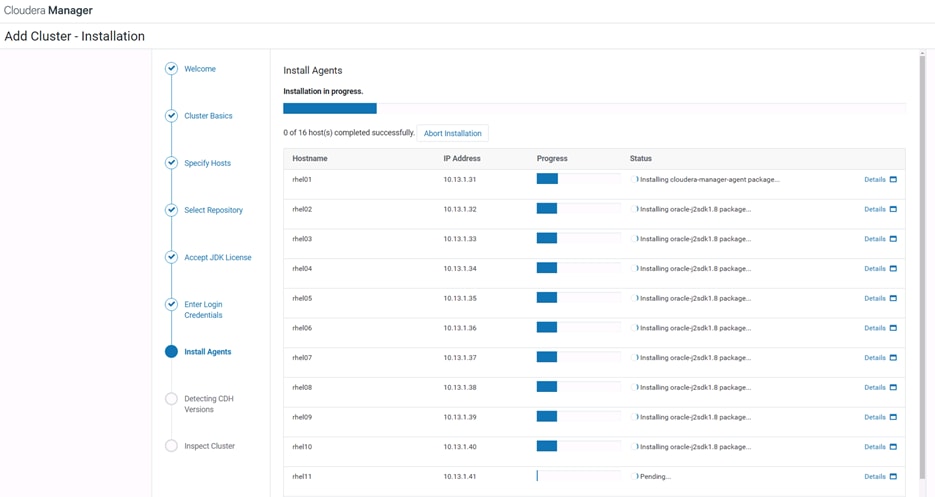Viewport: 935px width, 497px height.
Task: Open details window icon for rhel08
Action: (x=893, y=387)
